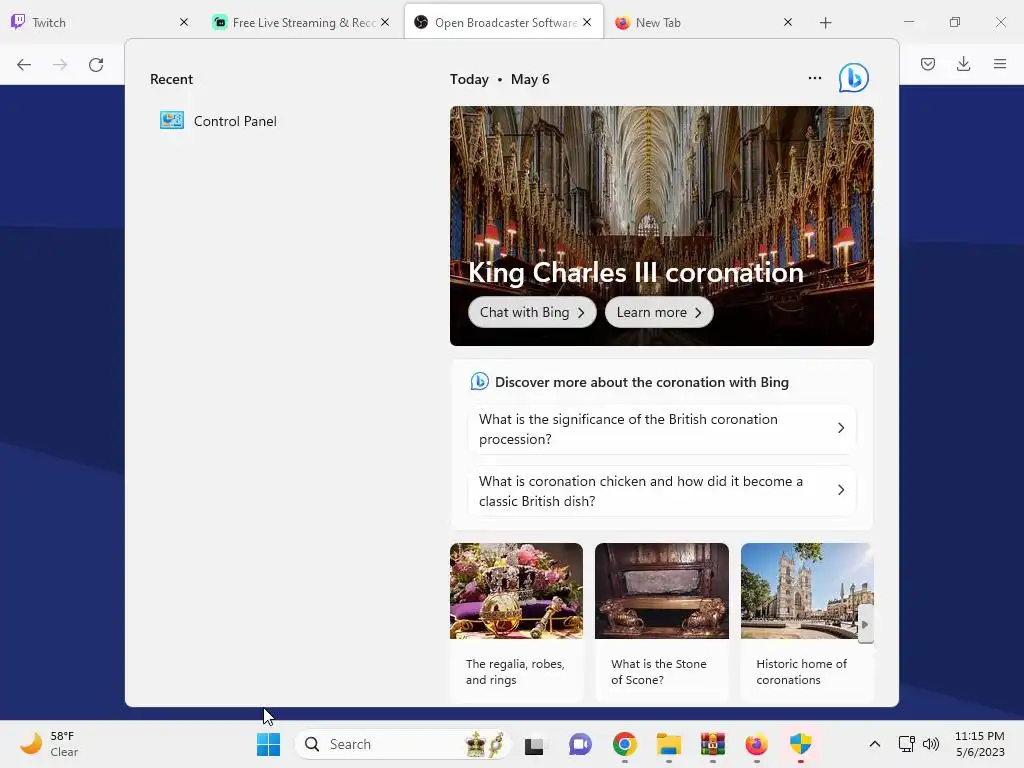Open network status icon in system tray
Image resolution: width=1024 pixels, height=768 pixels.
tap(906, 744)
